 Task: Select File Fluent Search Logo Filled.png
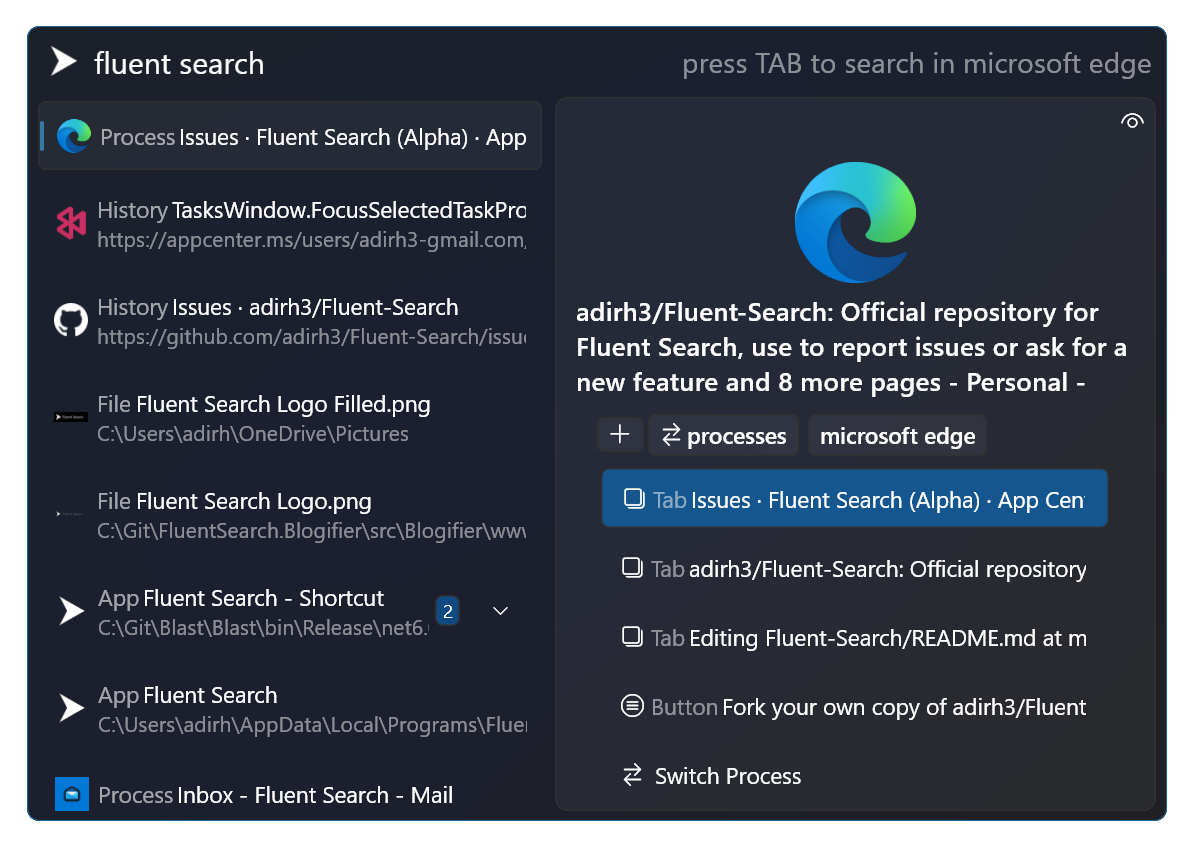coord(290,418)
